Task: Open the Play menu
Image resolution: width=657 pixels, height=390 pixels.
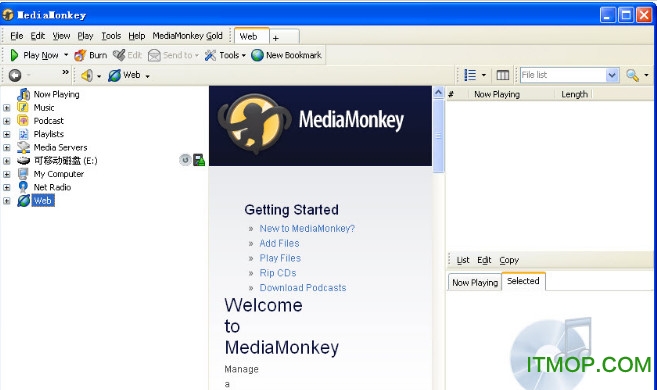Action: pos(85,36)
